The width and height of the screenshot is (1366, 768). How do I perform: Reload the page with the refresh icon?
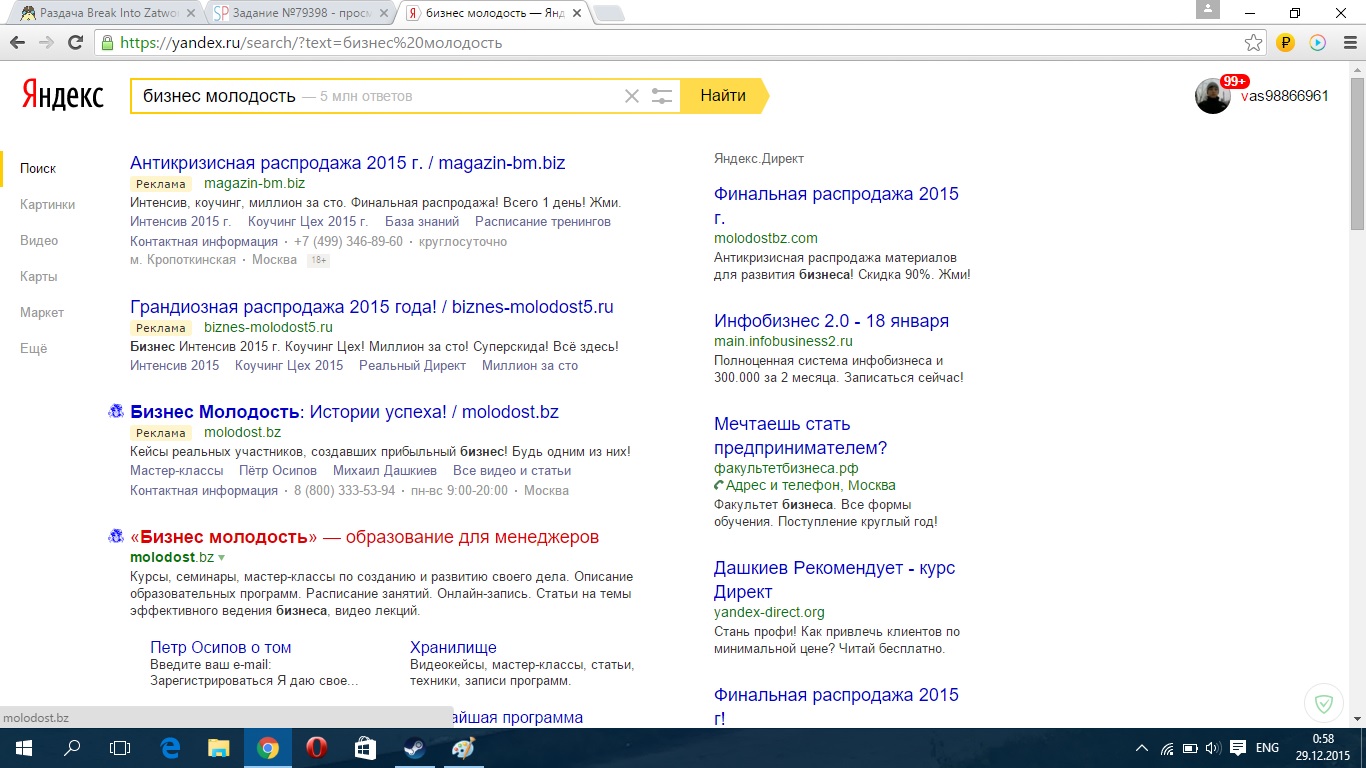pos(75,43)
